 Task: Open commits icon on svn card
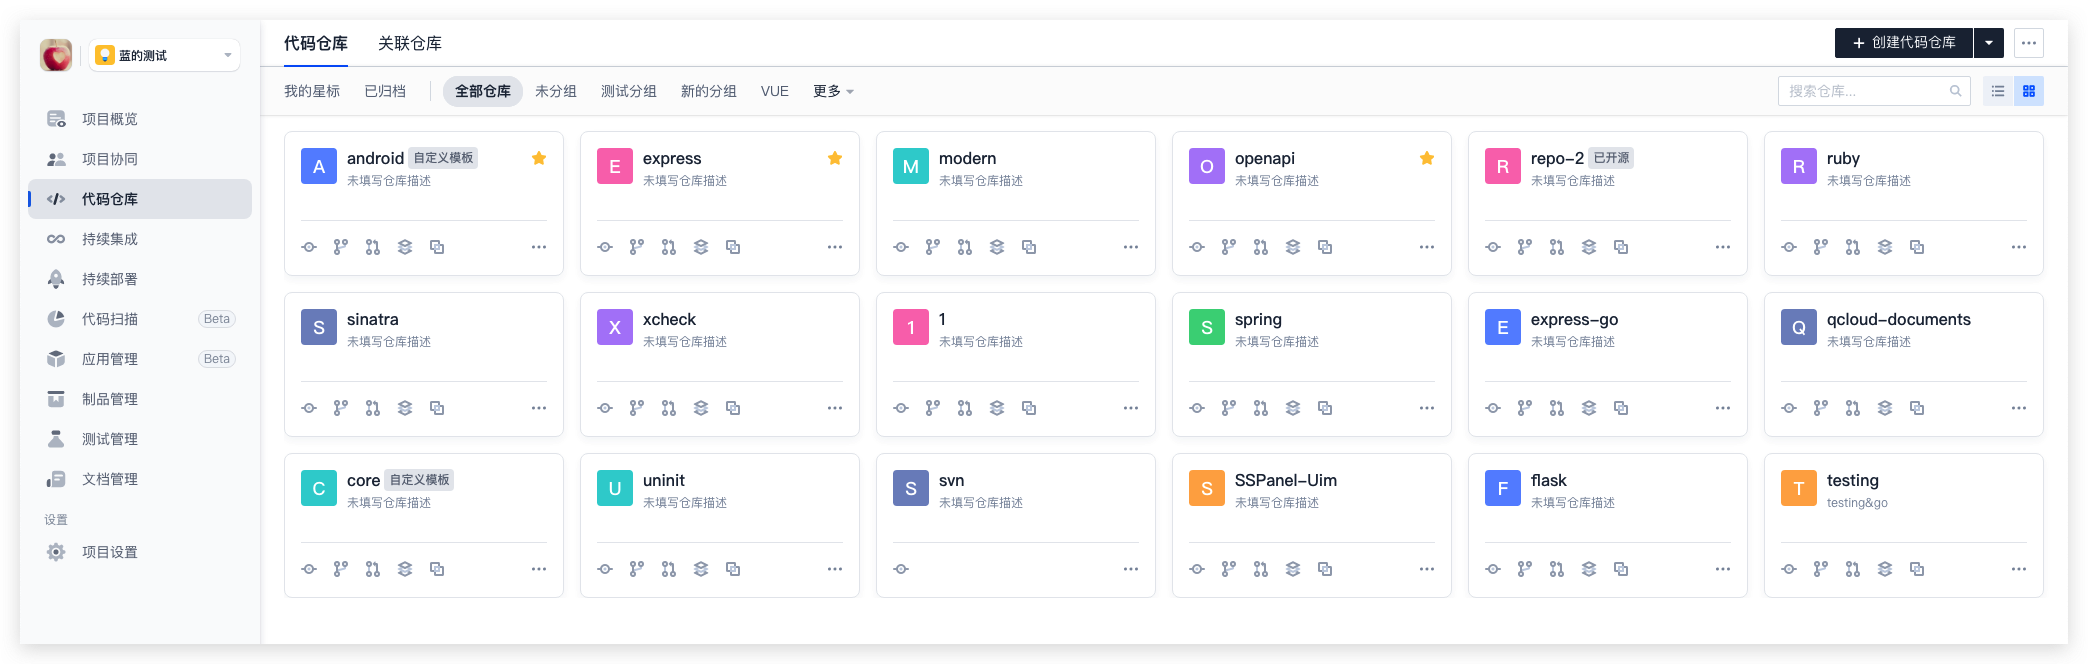pyautogui.click(x=901, y=569)
